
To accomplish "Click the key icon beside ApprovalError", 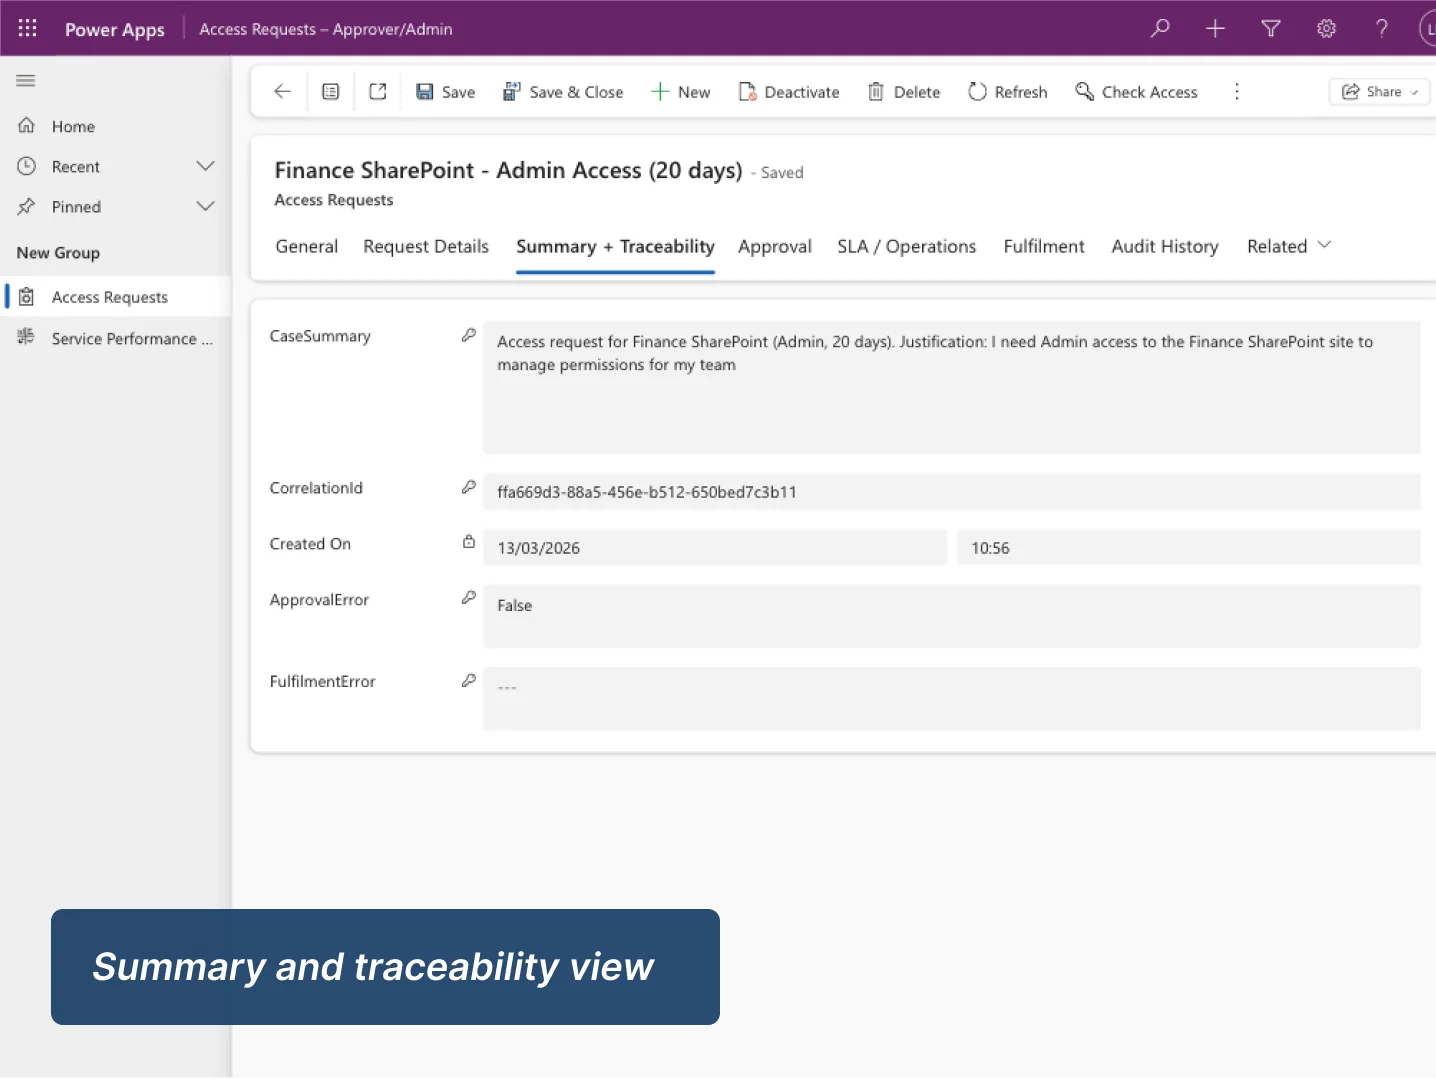I will (468, 597).
